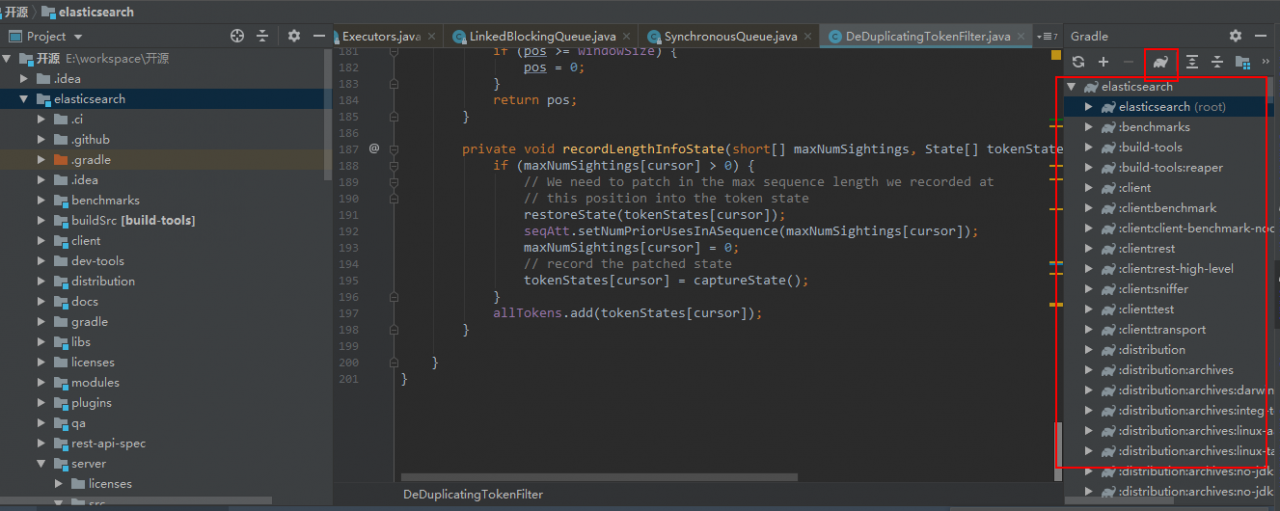This screenshot has height=511, width=1280.
Task: Click DeDuplicatingTokenFilter breadcrumb below the editor
Action: [x=473, y=494]
